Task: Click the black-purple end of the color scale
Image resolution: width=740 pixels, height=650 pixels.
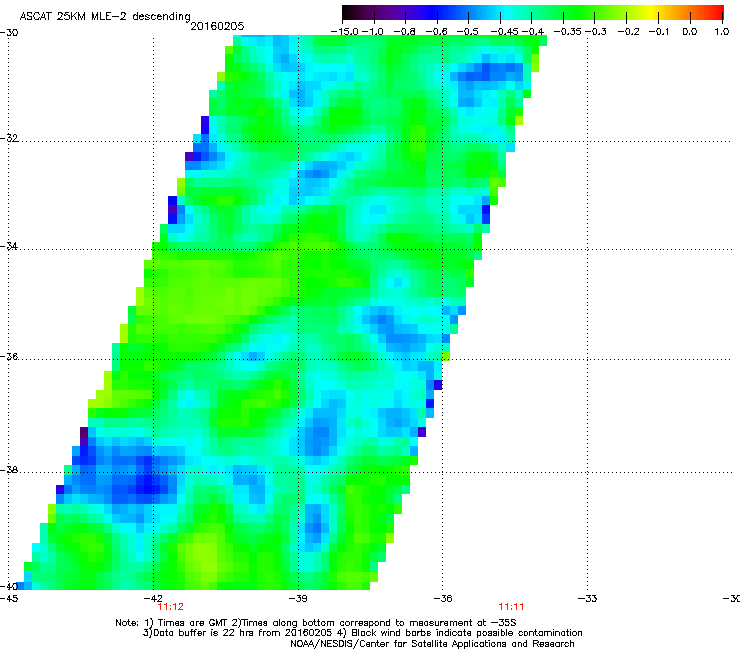Action: click(x=352, y=13)
